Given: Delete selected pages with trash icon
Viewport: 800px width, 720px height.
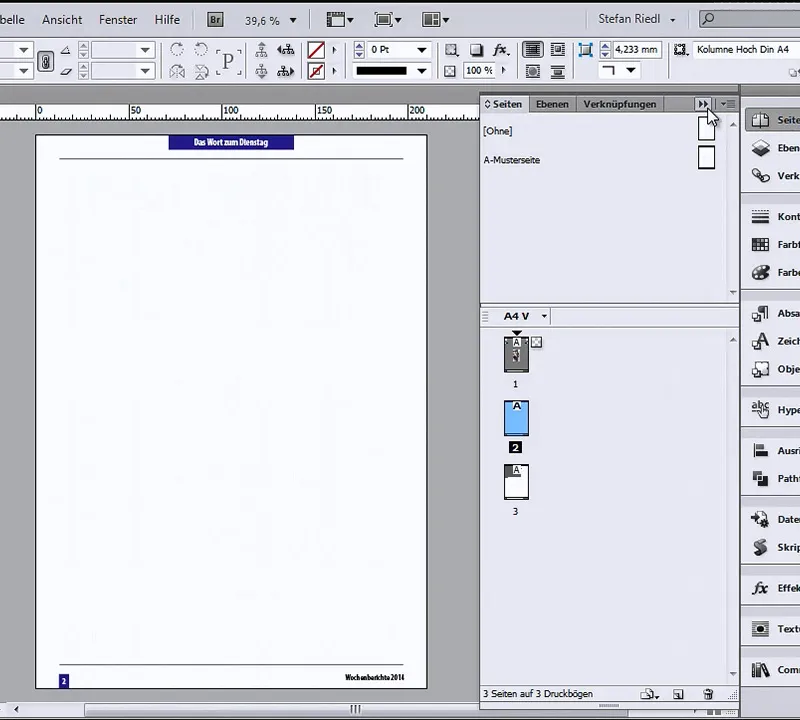Looking at the screenshot, I should 708,694.
